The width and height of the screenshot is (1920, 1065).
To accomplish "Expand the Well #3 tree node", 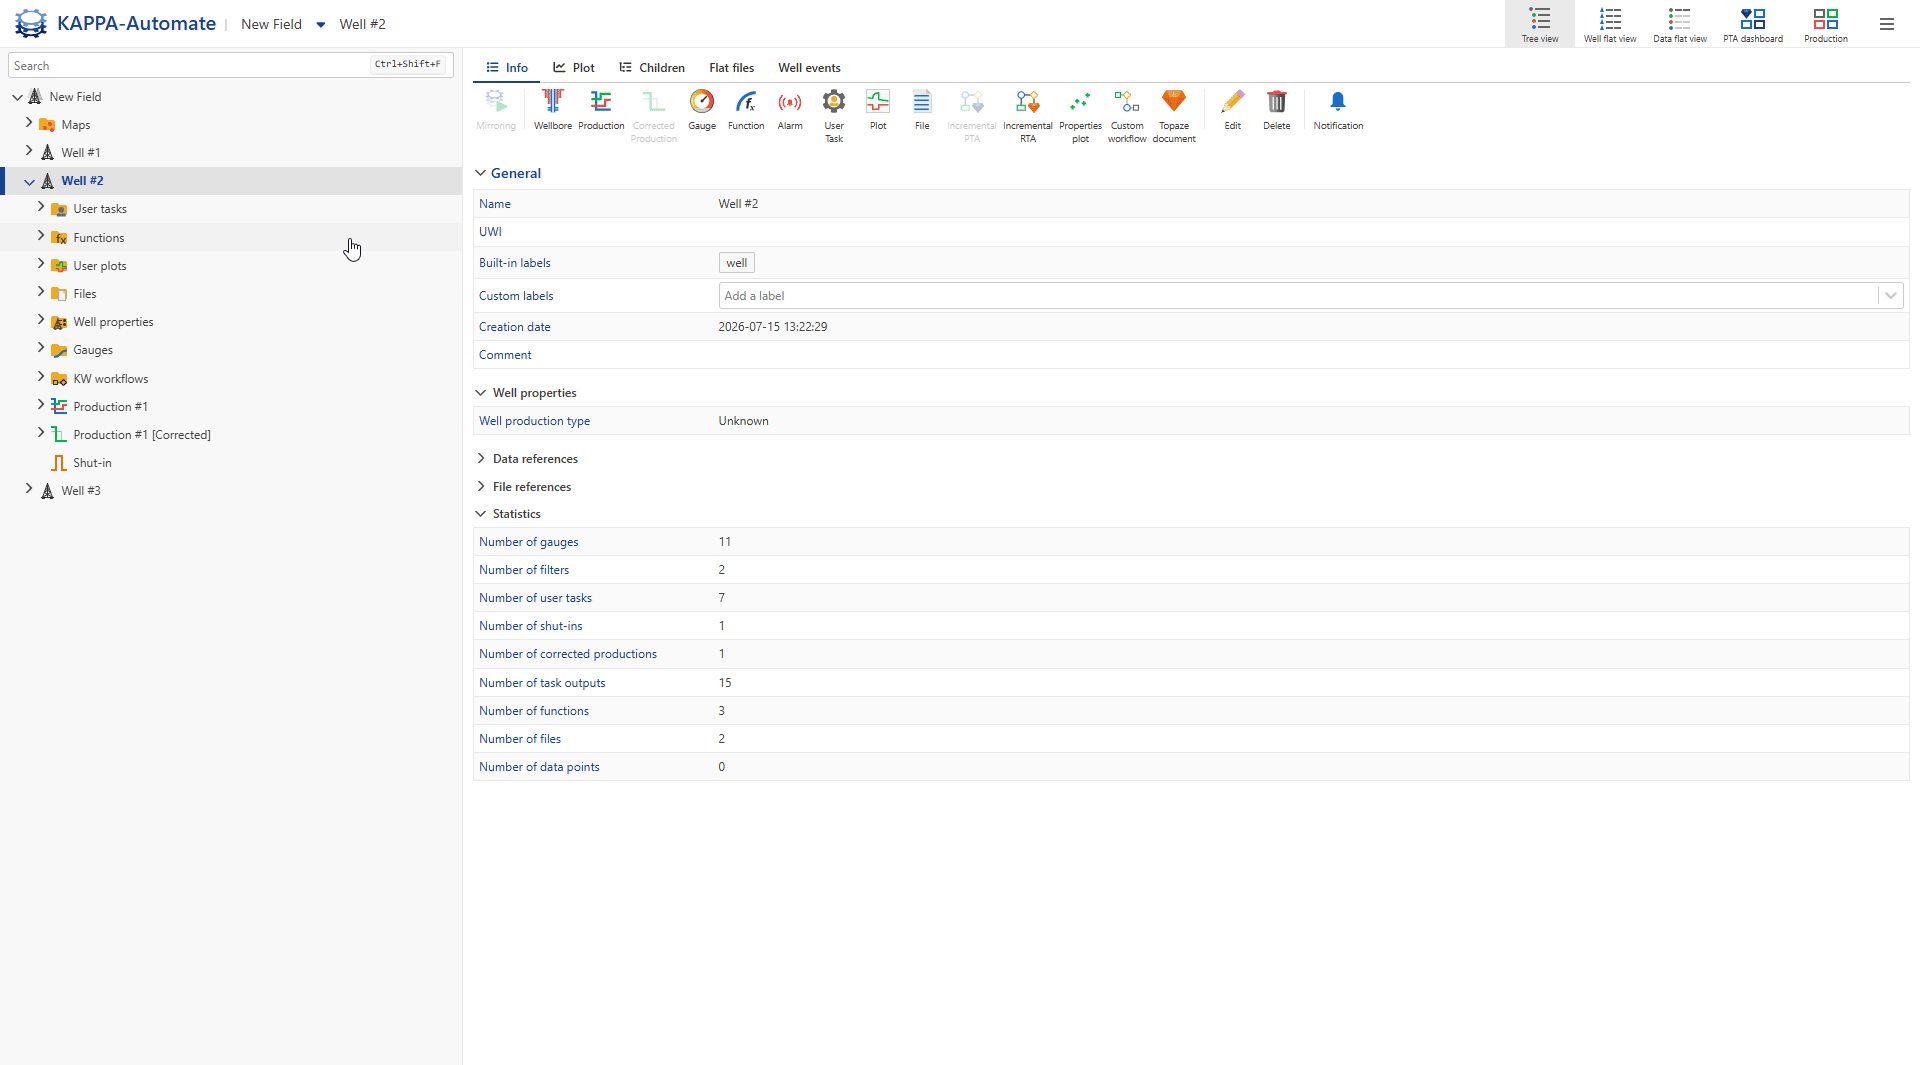I will pyautogui.click(x=29, y=490).
